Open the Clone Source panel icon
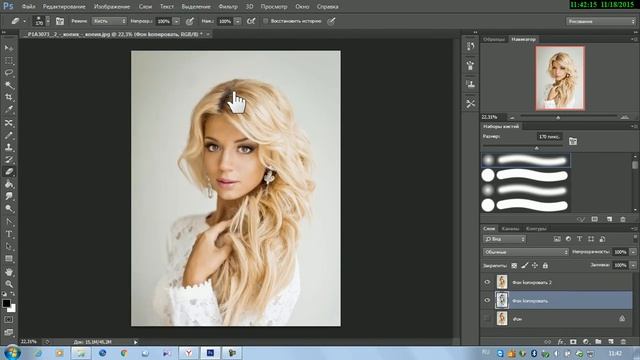This screenshot has width=640, height=360. (x=471, y=84)
